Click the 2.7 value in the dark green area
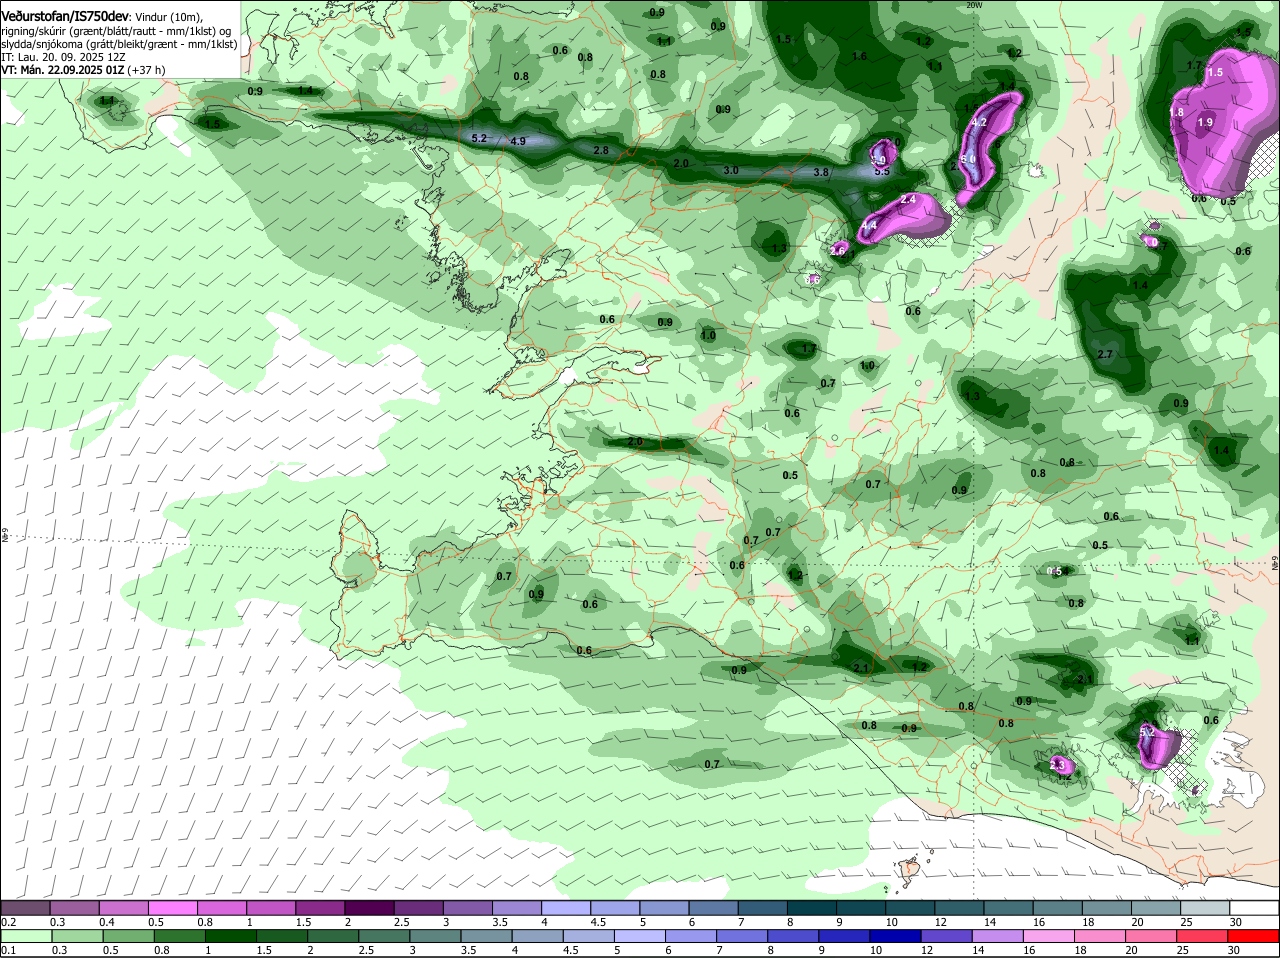Screen dimensions: 1280x958 [x=1105, y=355]
